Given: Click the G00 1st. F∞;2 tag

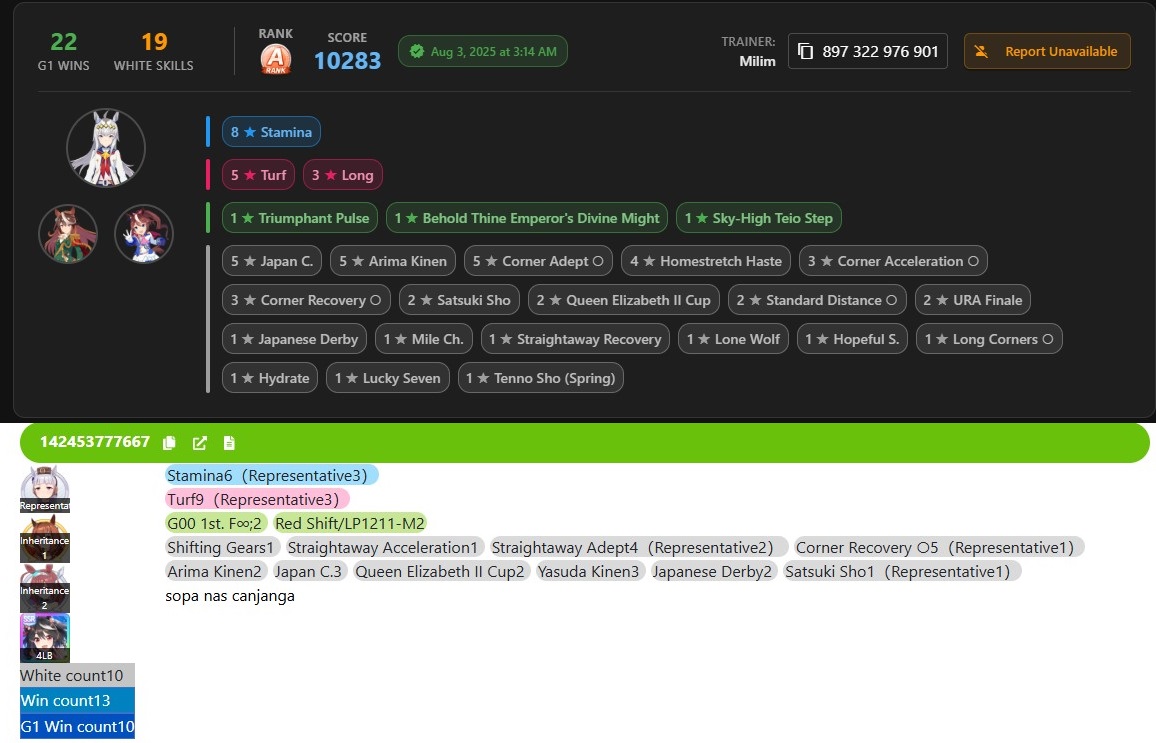Looking at the screenshot, I should (216, 523).
